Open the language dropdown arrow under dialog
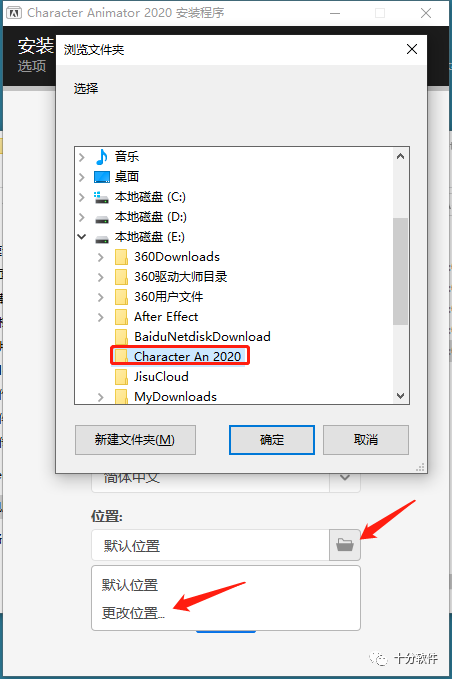452x679 pixels. point(345,479)
